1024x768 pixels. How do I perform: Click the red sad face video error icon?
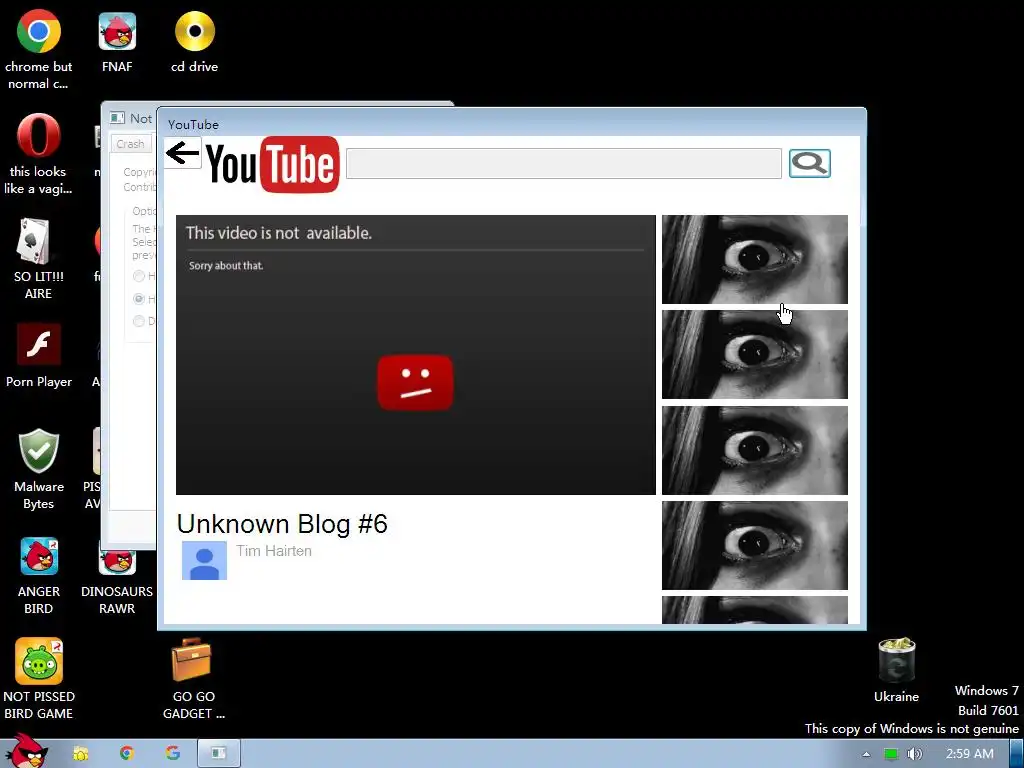tap(415, 383)
